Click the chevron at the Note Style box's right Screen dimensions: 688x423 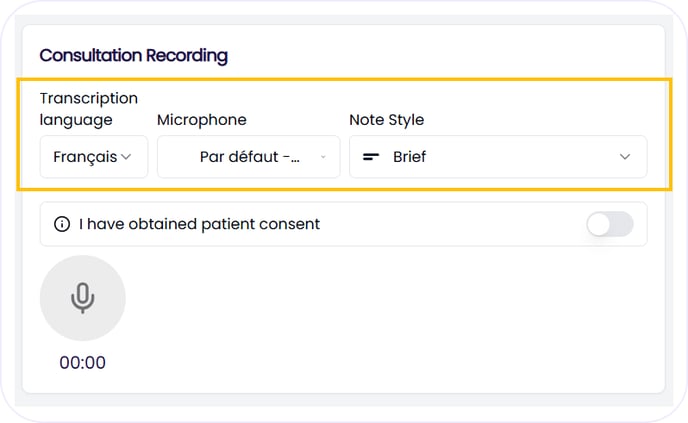(625, 157)
